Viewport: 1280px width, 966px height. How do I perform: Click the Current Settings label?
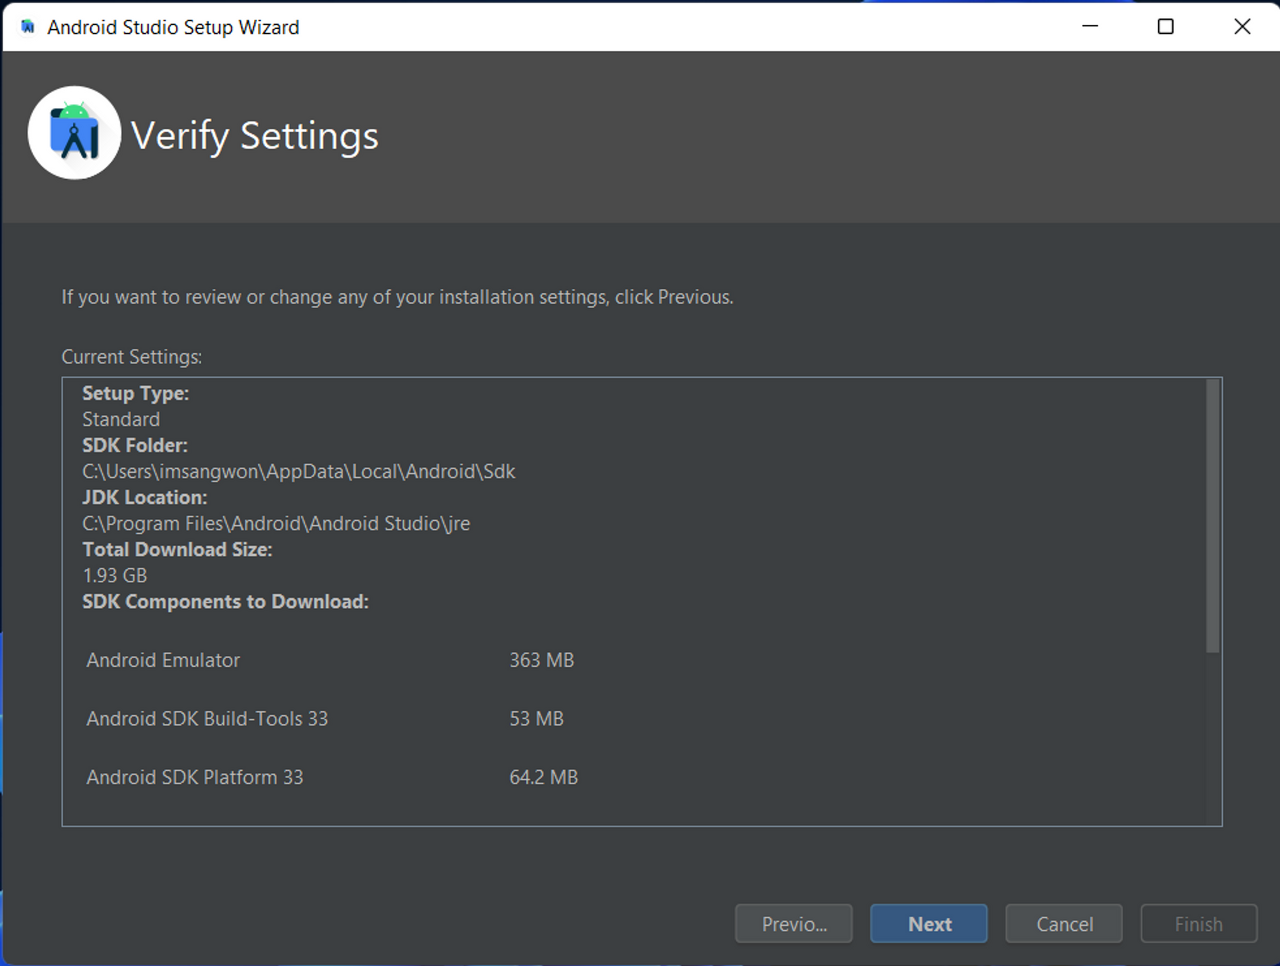tap(132, 357)
